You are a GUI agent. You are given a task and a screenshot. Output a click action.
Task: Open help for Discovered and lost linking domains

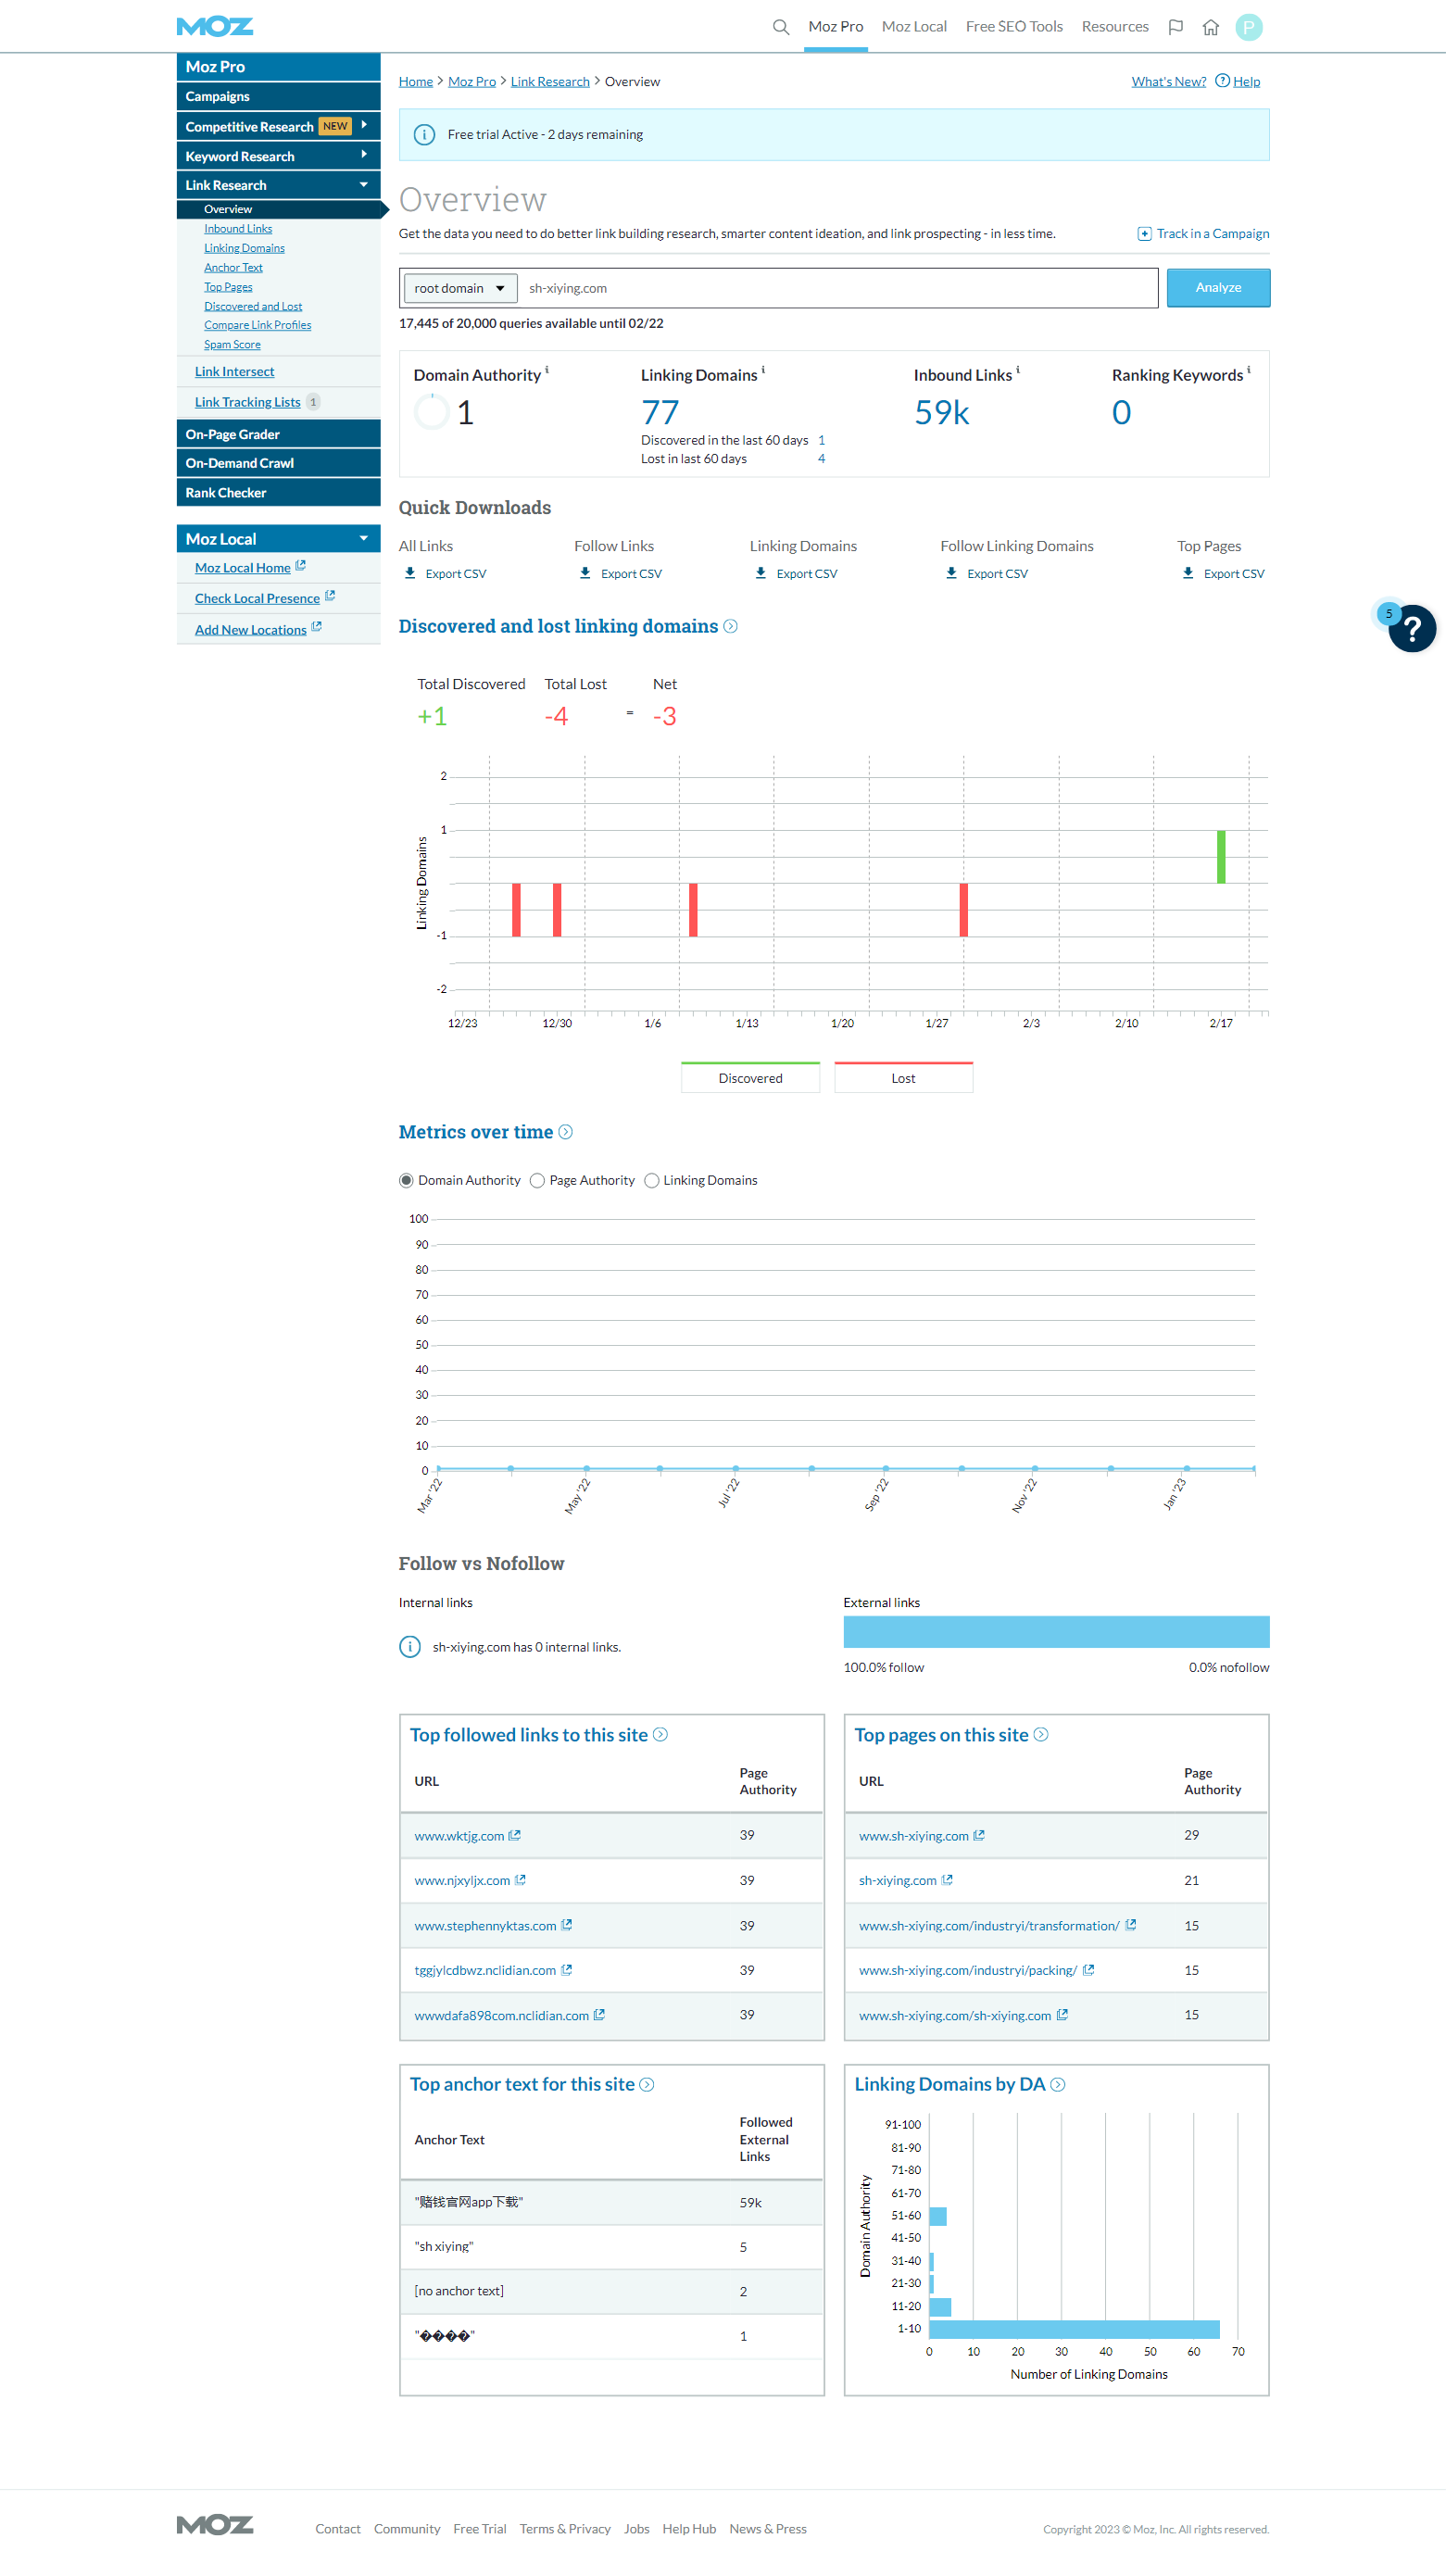point(730,626)
